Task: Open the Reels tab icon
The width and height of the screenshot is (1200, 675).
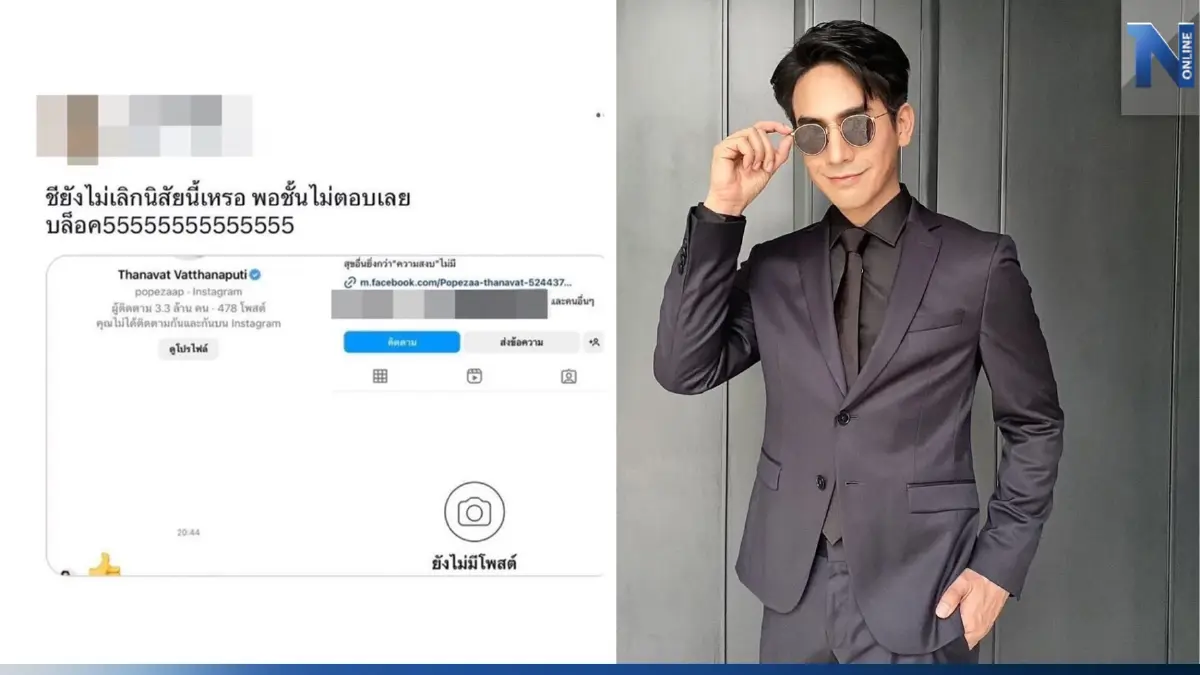Action: click(x=474, y=376)
